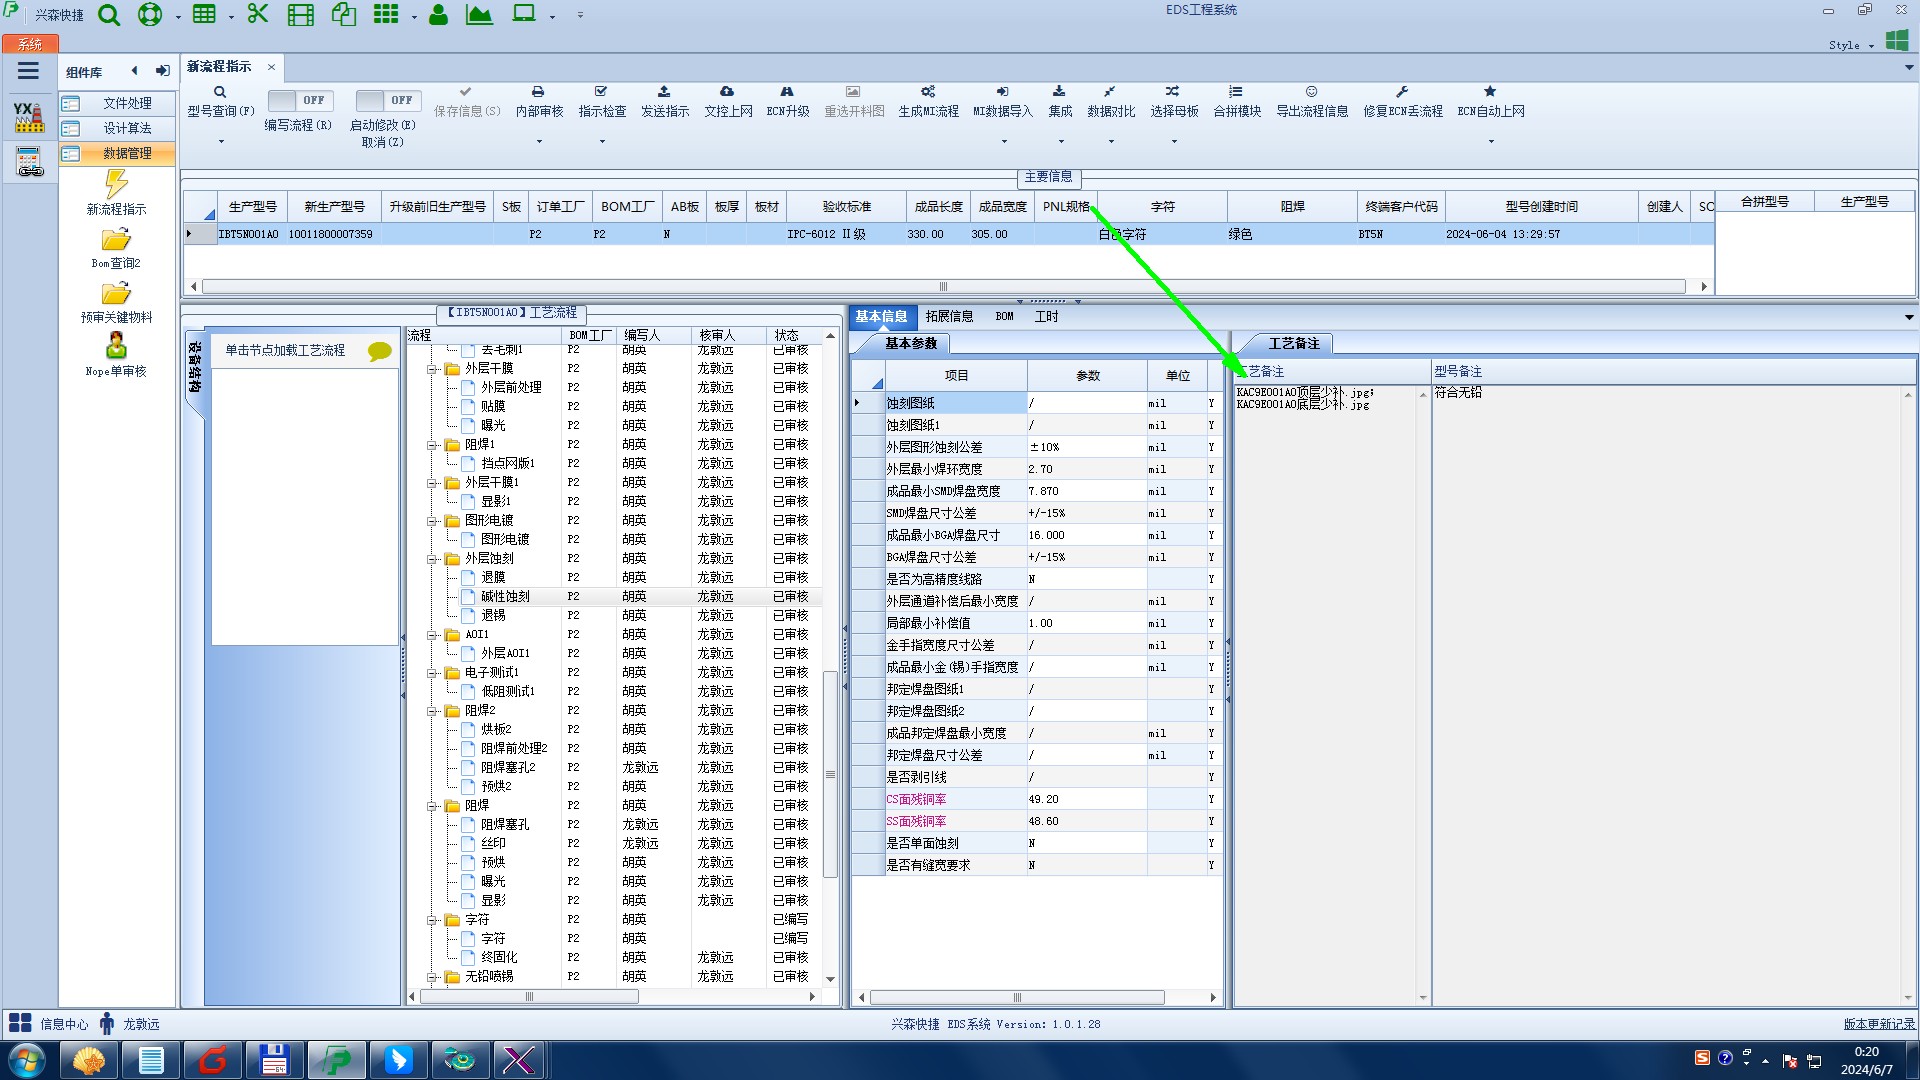This screenshot has width=1920, height=1080.
Task: Click ECN自动上网 star icon
Action: [x=1490, y=92]
